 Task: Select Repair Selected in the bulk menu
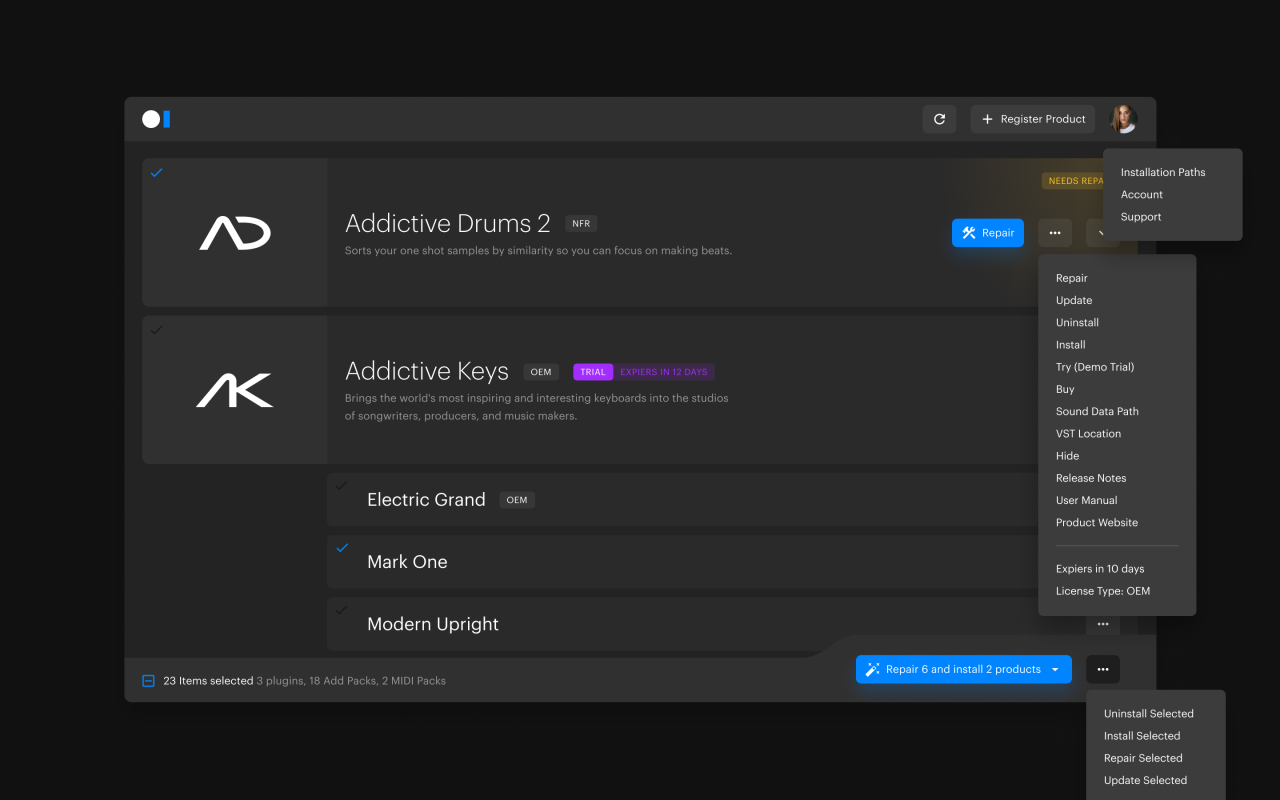1142,758
